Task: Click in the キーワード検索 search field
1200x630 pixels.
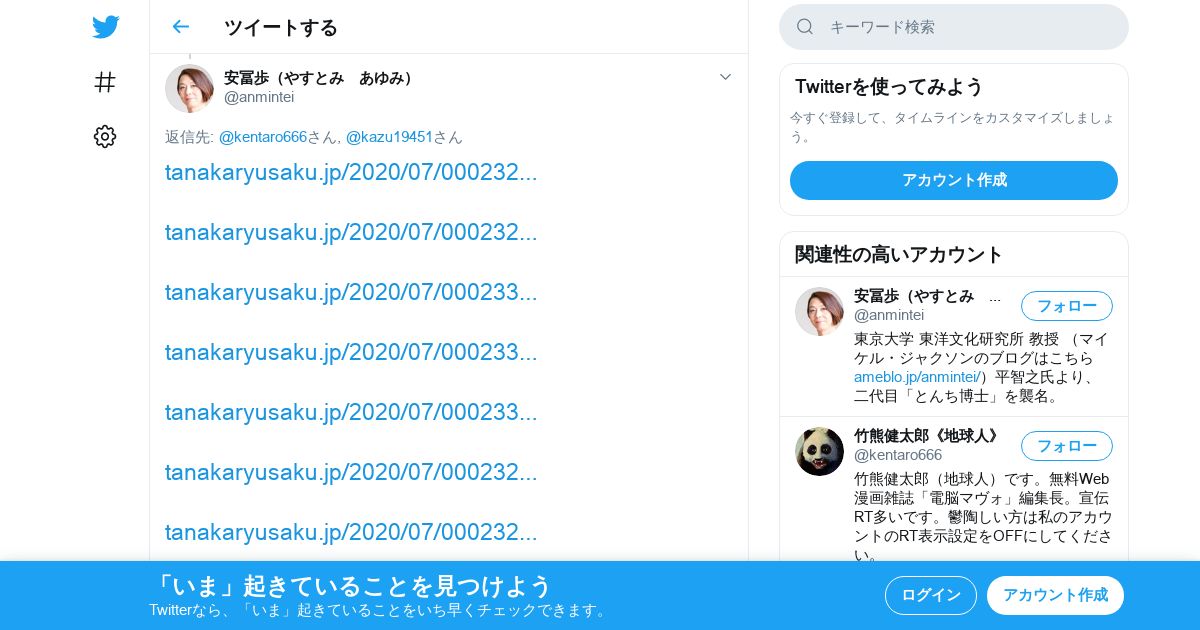Action: tap(954, 27)
